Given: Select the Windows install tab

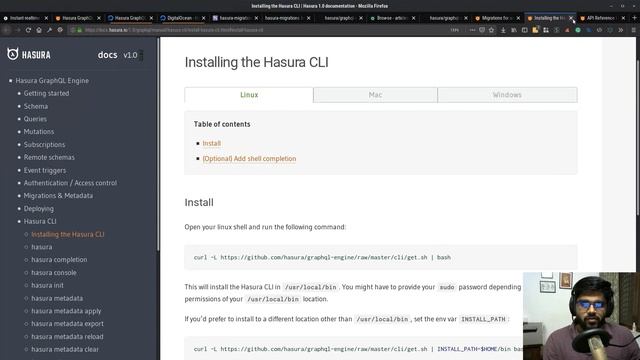Looking at the screenshot, I should (x=507, y=95).
